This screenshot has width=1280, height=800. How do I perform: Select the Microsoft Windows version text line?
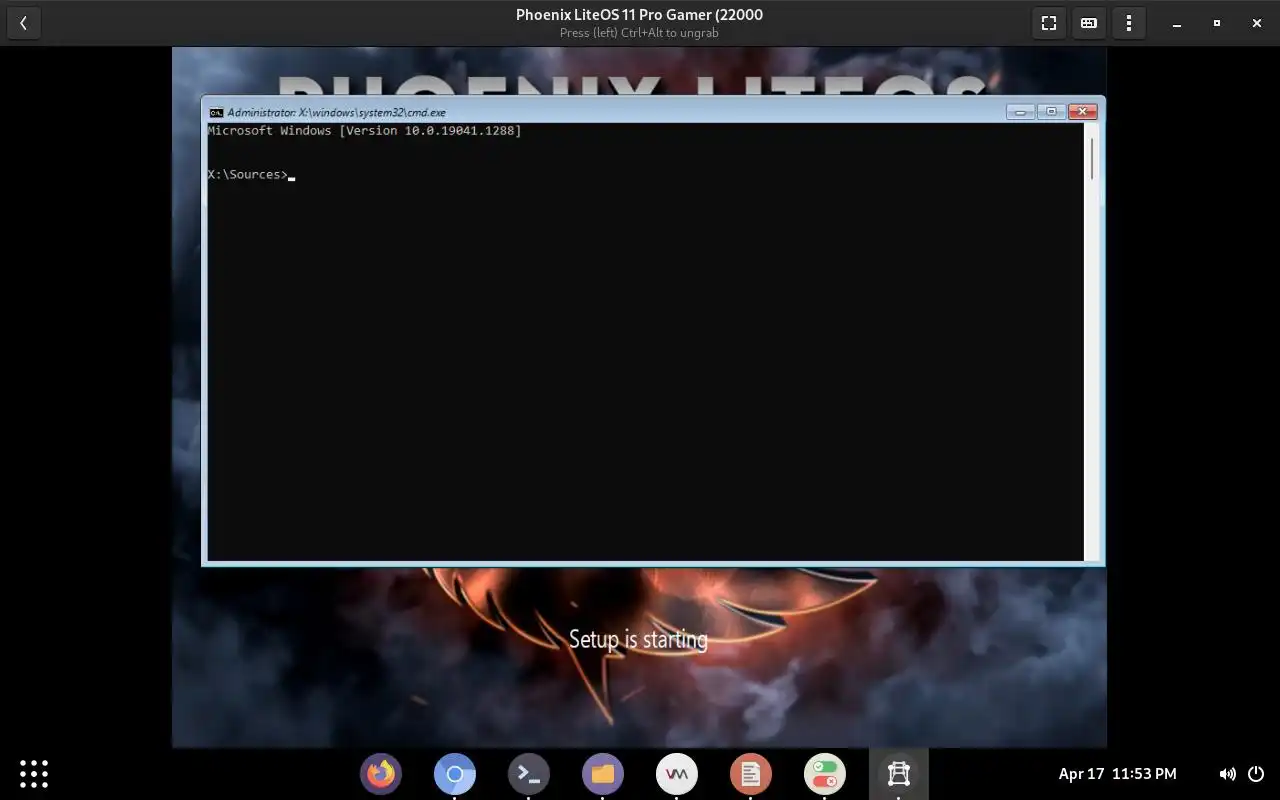point(364,131)
